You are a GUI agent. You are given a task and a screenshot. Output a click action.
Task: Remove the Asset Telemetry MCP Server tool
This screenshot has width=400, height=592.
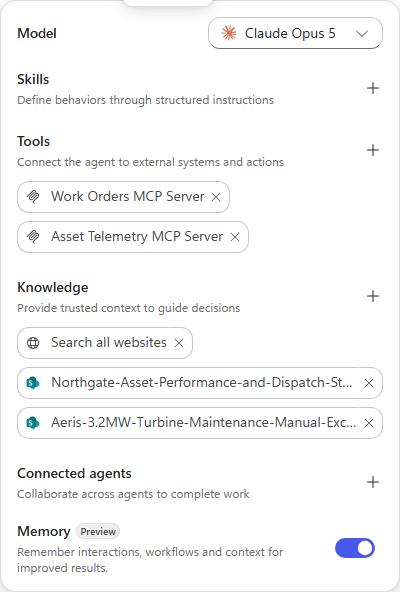(x=235, y=237)
